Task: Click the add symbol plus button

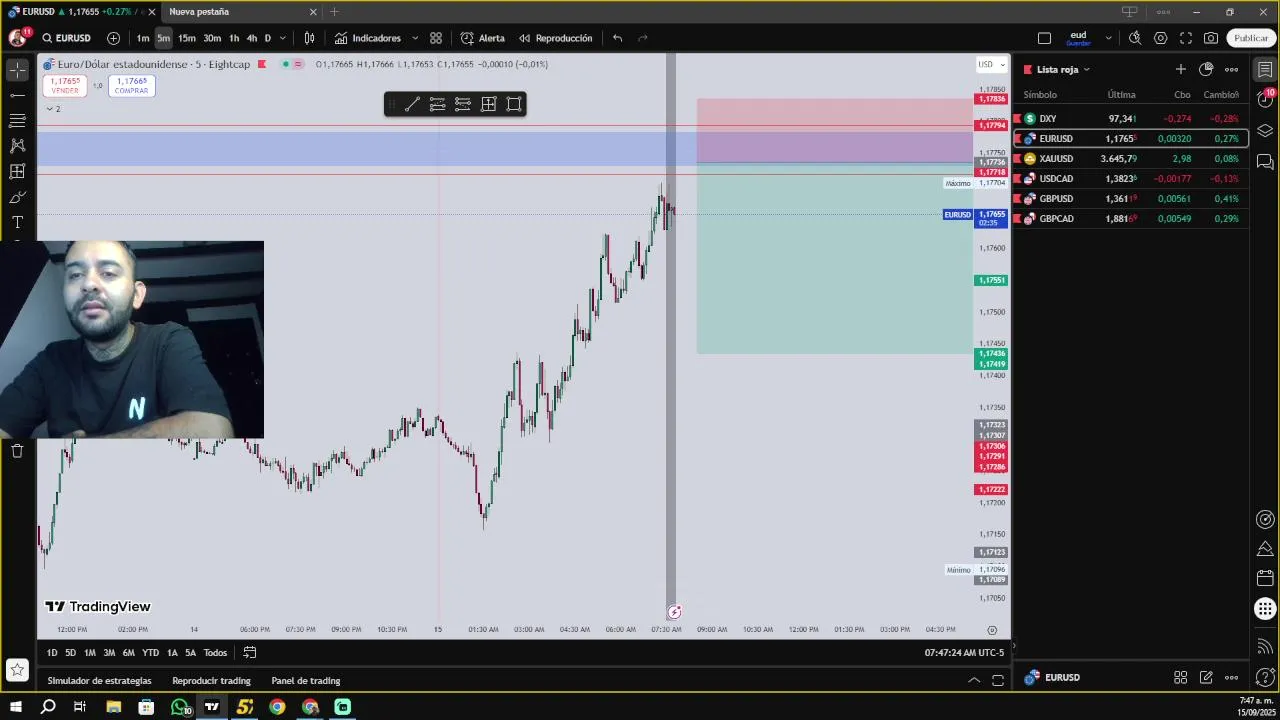Action: (113, 38)
